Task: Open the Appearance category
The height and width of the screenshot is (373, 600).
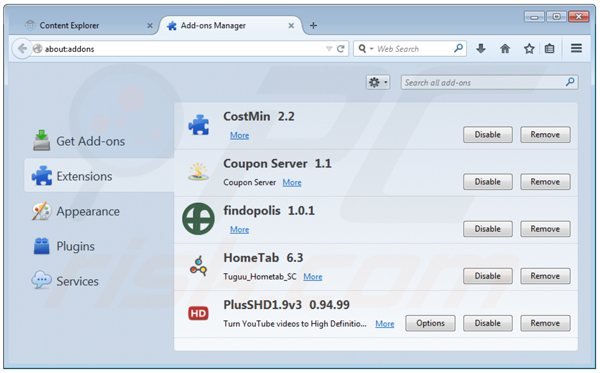Action: click(99, 211)
